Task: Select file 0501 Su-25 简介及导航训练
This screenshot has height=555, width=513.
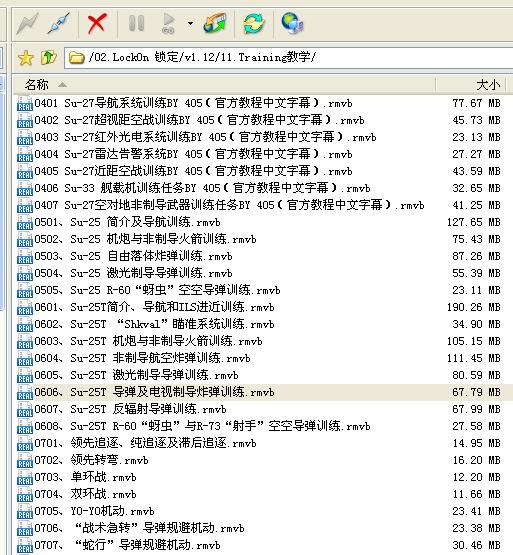Action: (x=127, y=222)
